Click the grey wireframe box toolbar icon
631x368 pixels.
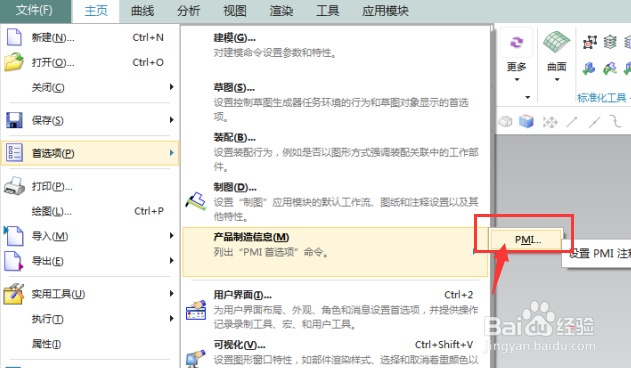505,121
